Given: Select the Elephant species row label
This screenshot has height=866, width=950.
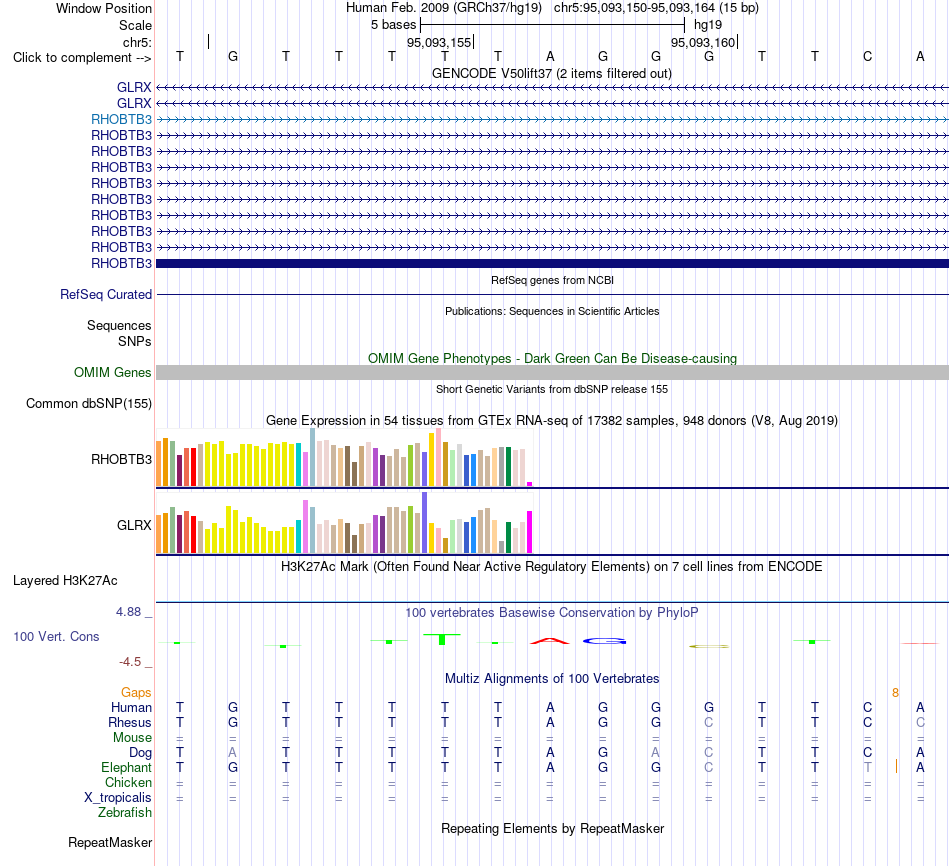Looking at the screenshot, I should [126, 767].
